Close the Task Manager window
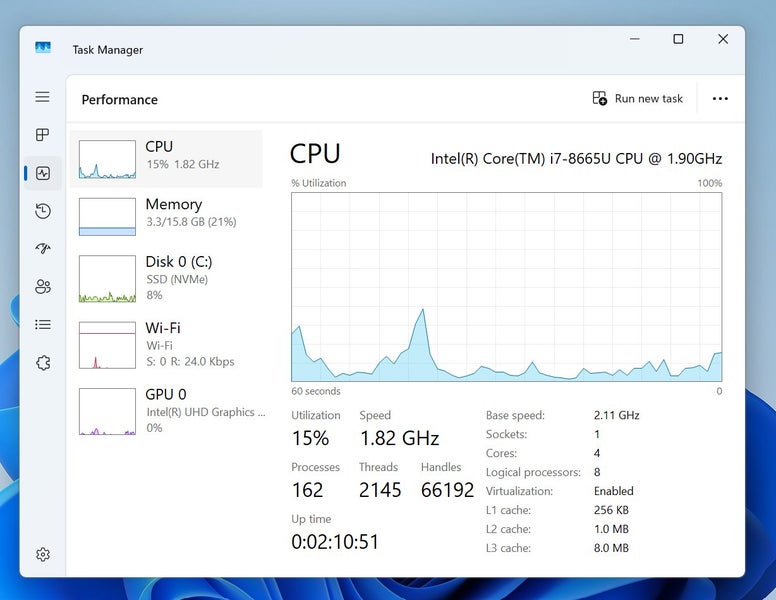776x600 pixels. point(723,39)
